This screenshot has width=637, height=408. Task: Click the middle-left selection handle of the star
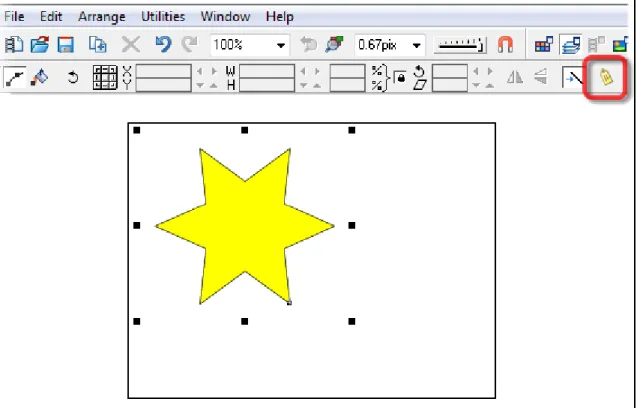tap(137, 226)
